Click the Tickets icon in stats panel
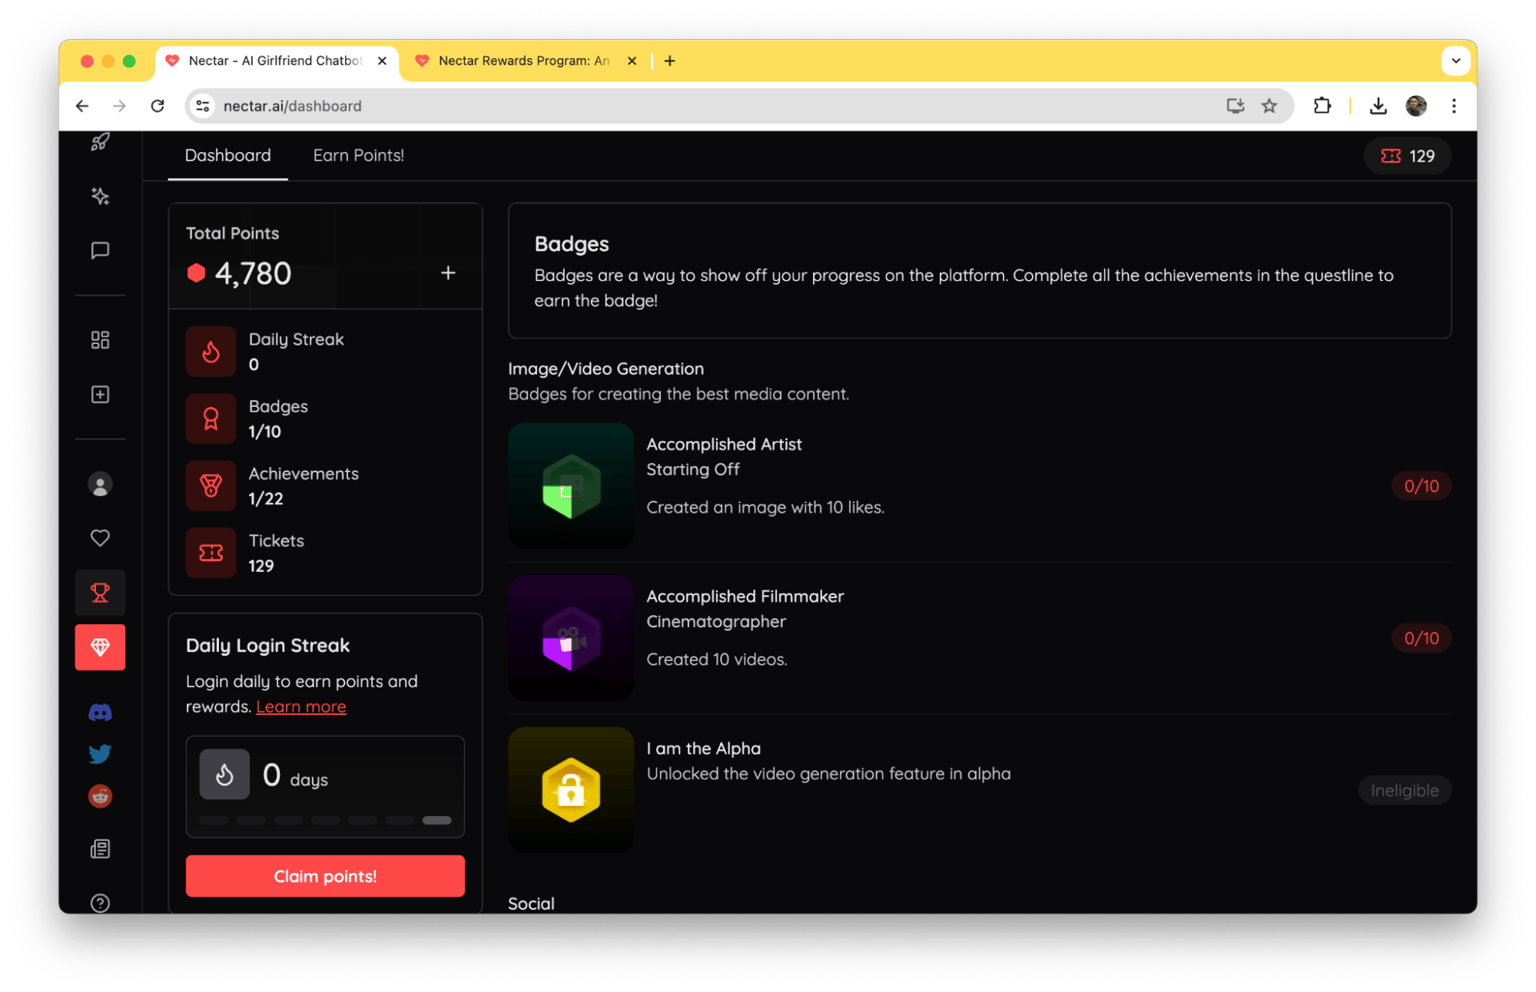 [x=211, y=552]
